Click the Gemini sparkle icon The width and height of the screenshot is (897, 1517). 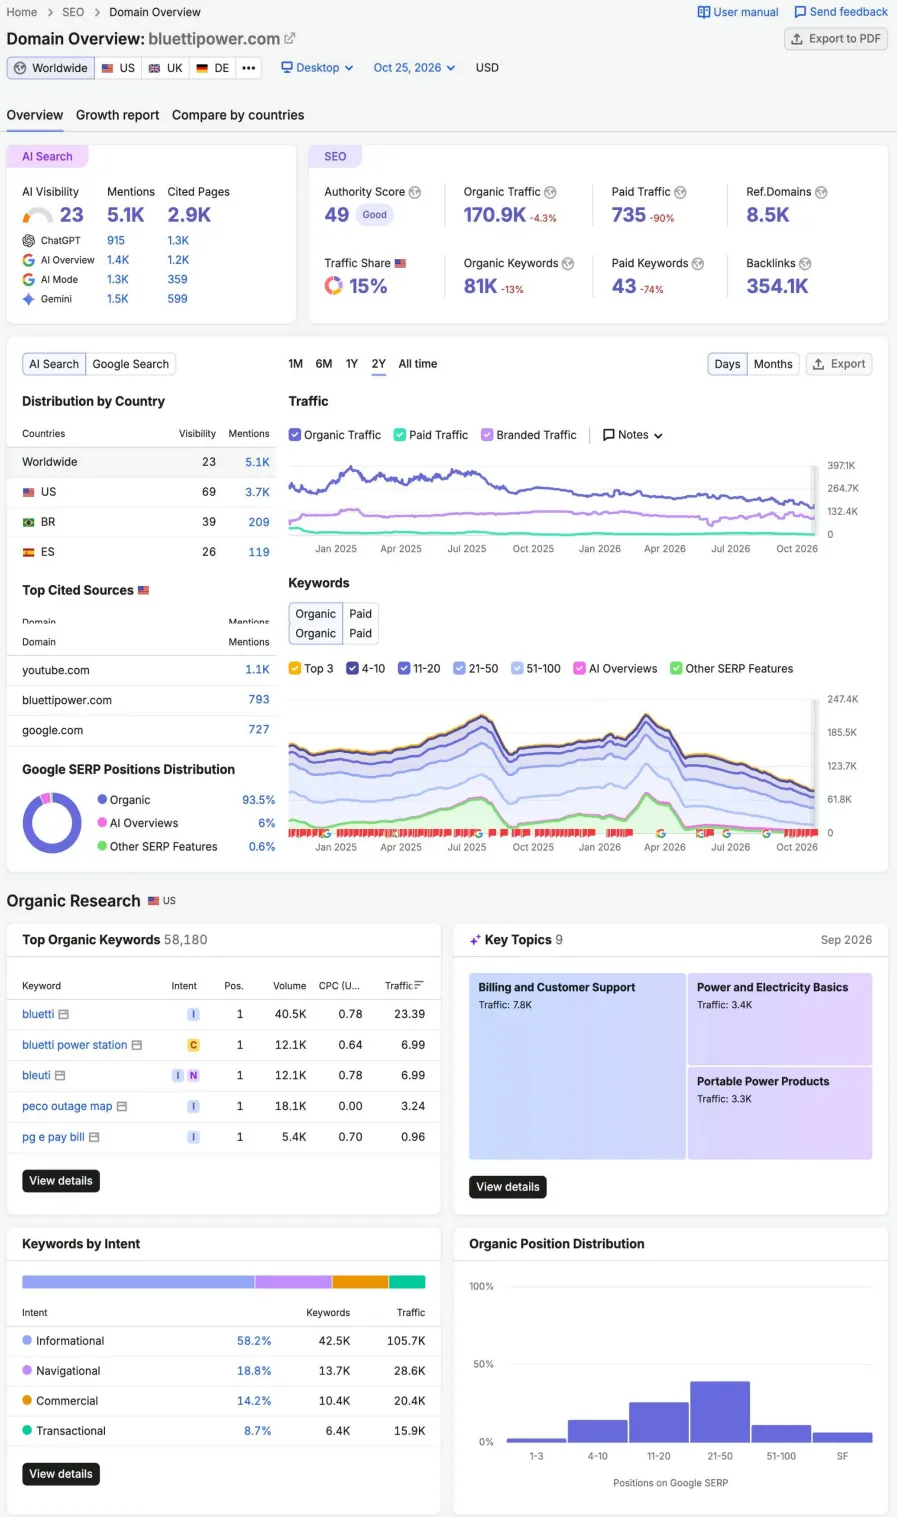pos(28,299)
